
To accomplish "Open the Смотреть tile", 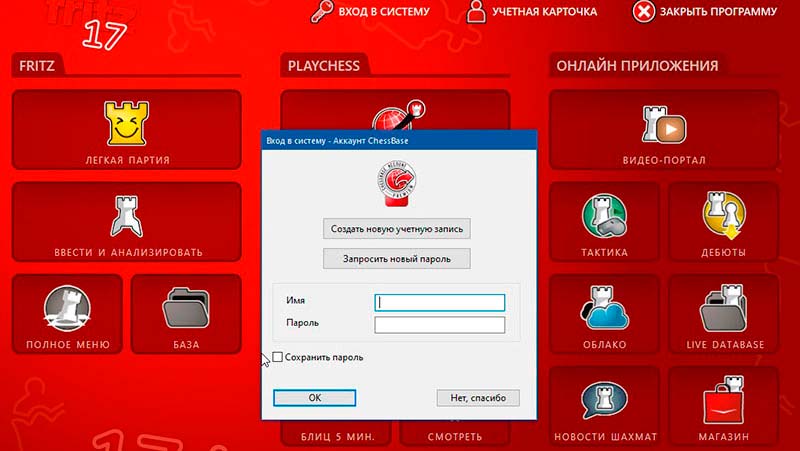I will click(455, 433).
